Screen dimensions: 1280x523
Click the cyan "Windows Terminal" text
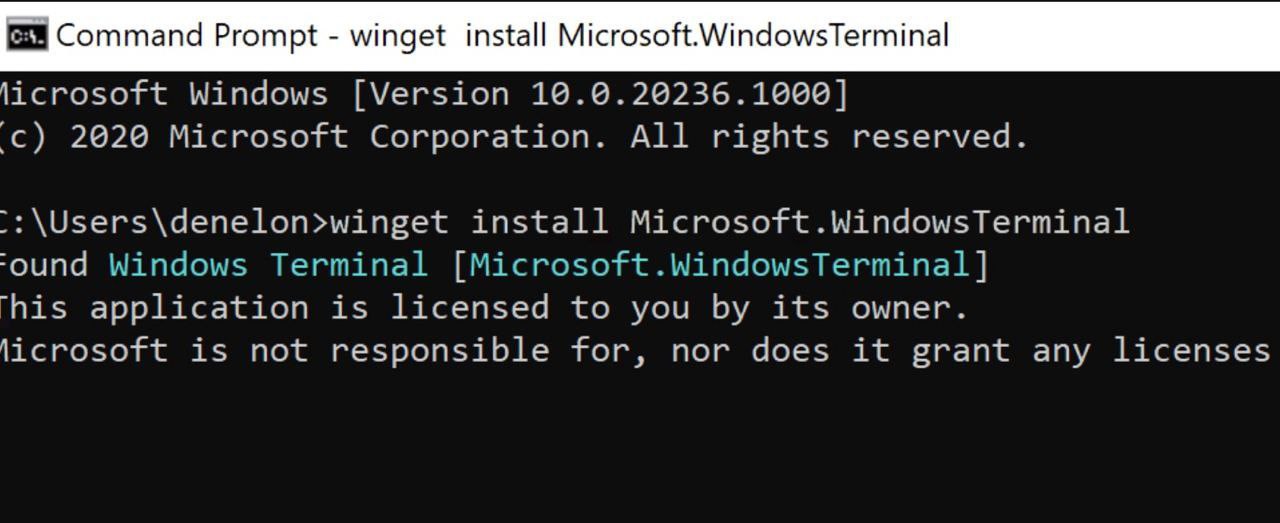pyautogui.click(x=268, y=265)
